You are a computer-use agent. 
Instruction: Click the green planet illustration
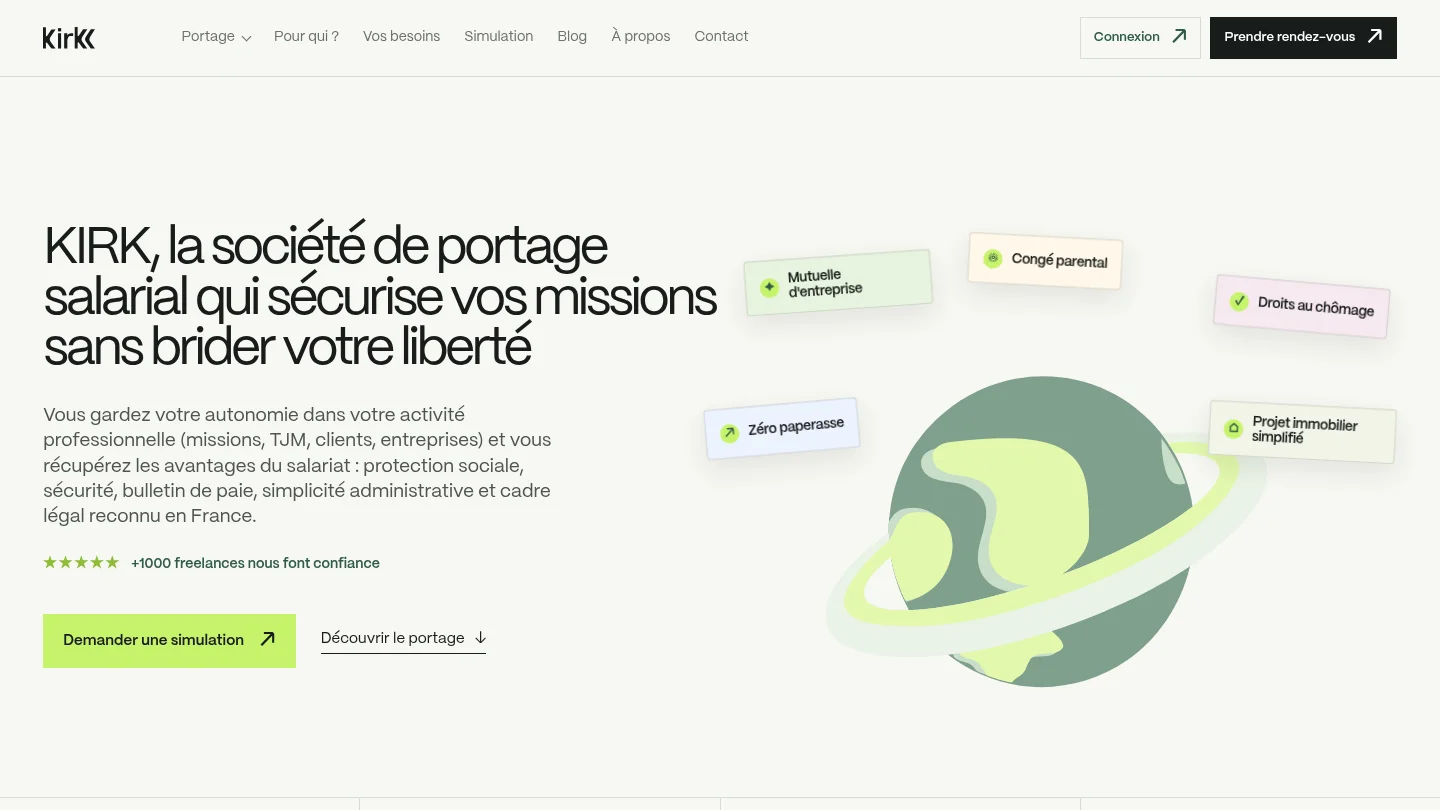point(1041,532)
